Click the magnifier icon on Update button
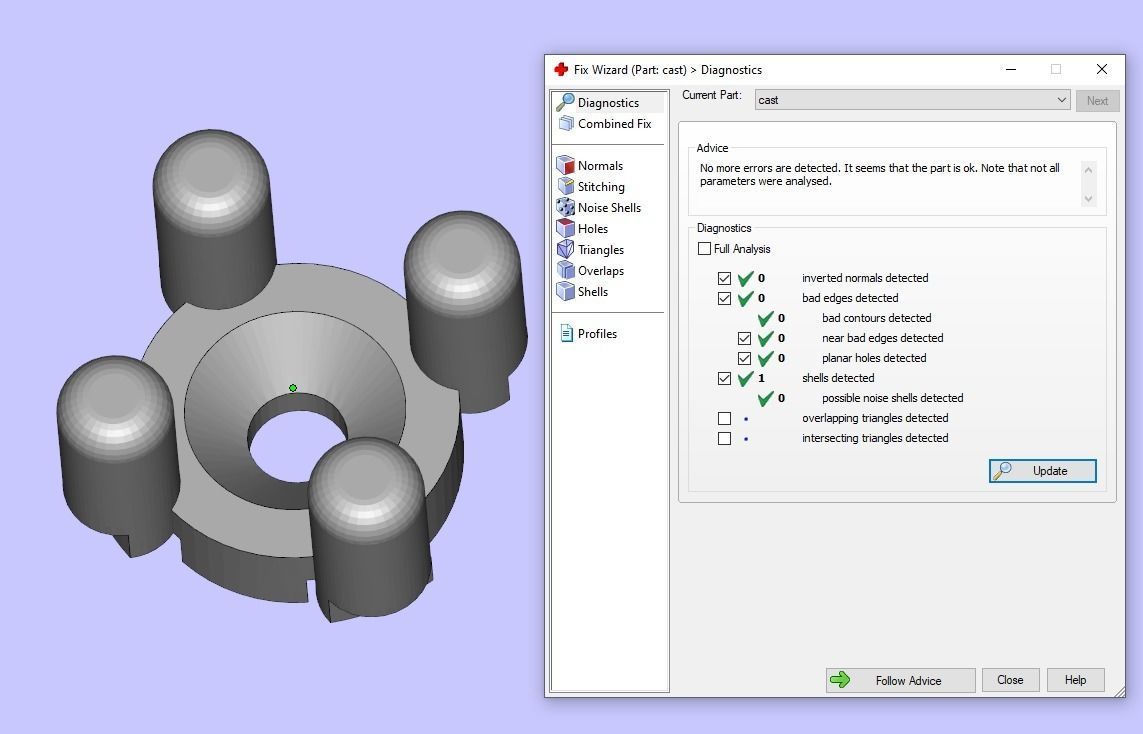 1002,471
